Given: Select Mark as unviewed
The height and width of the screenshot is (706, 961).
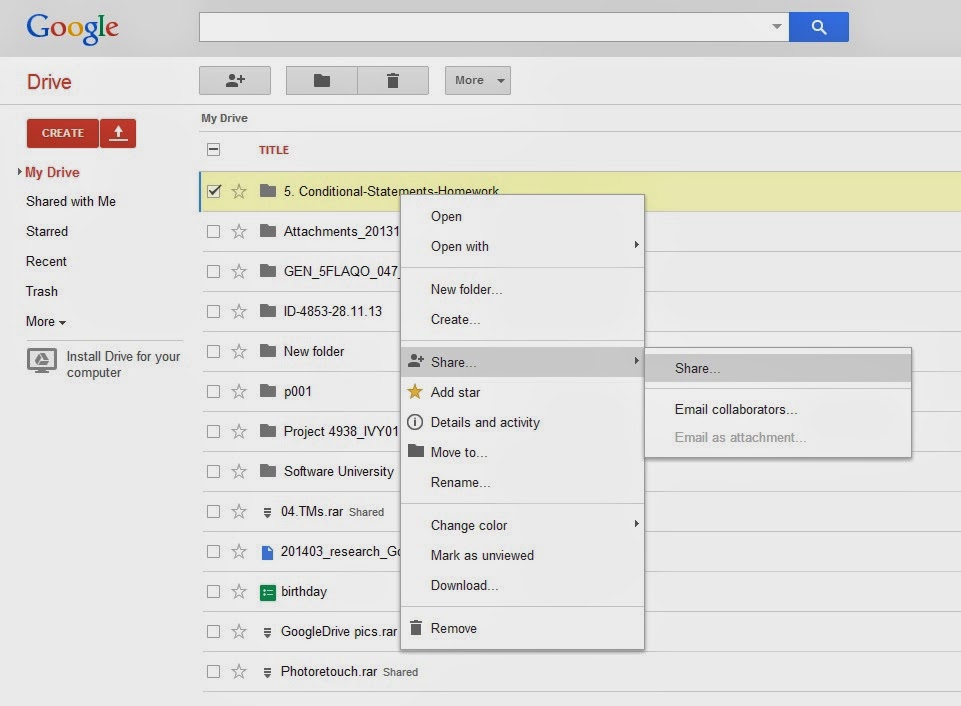Looking at the screenshot, I should click(522, 555).
